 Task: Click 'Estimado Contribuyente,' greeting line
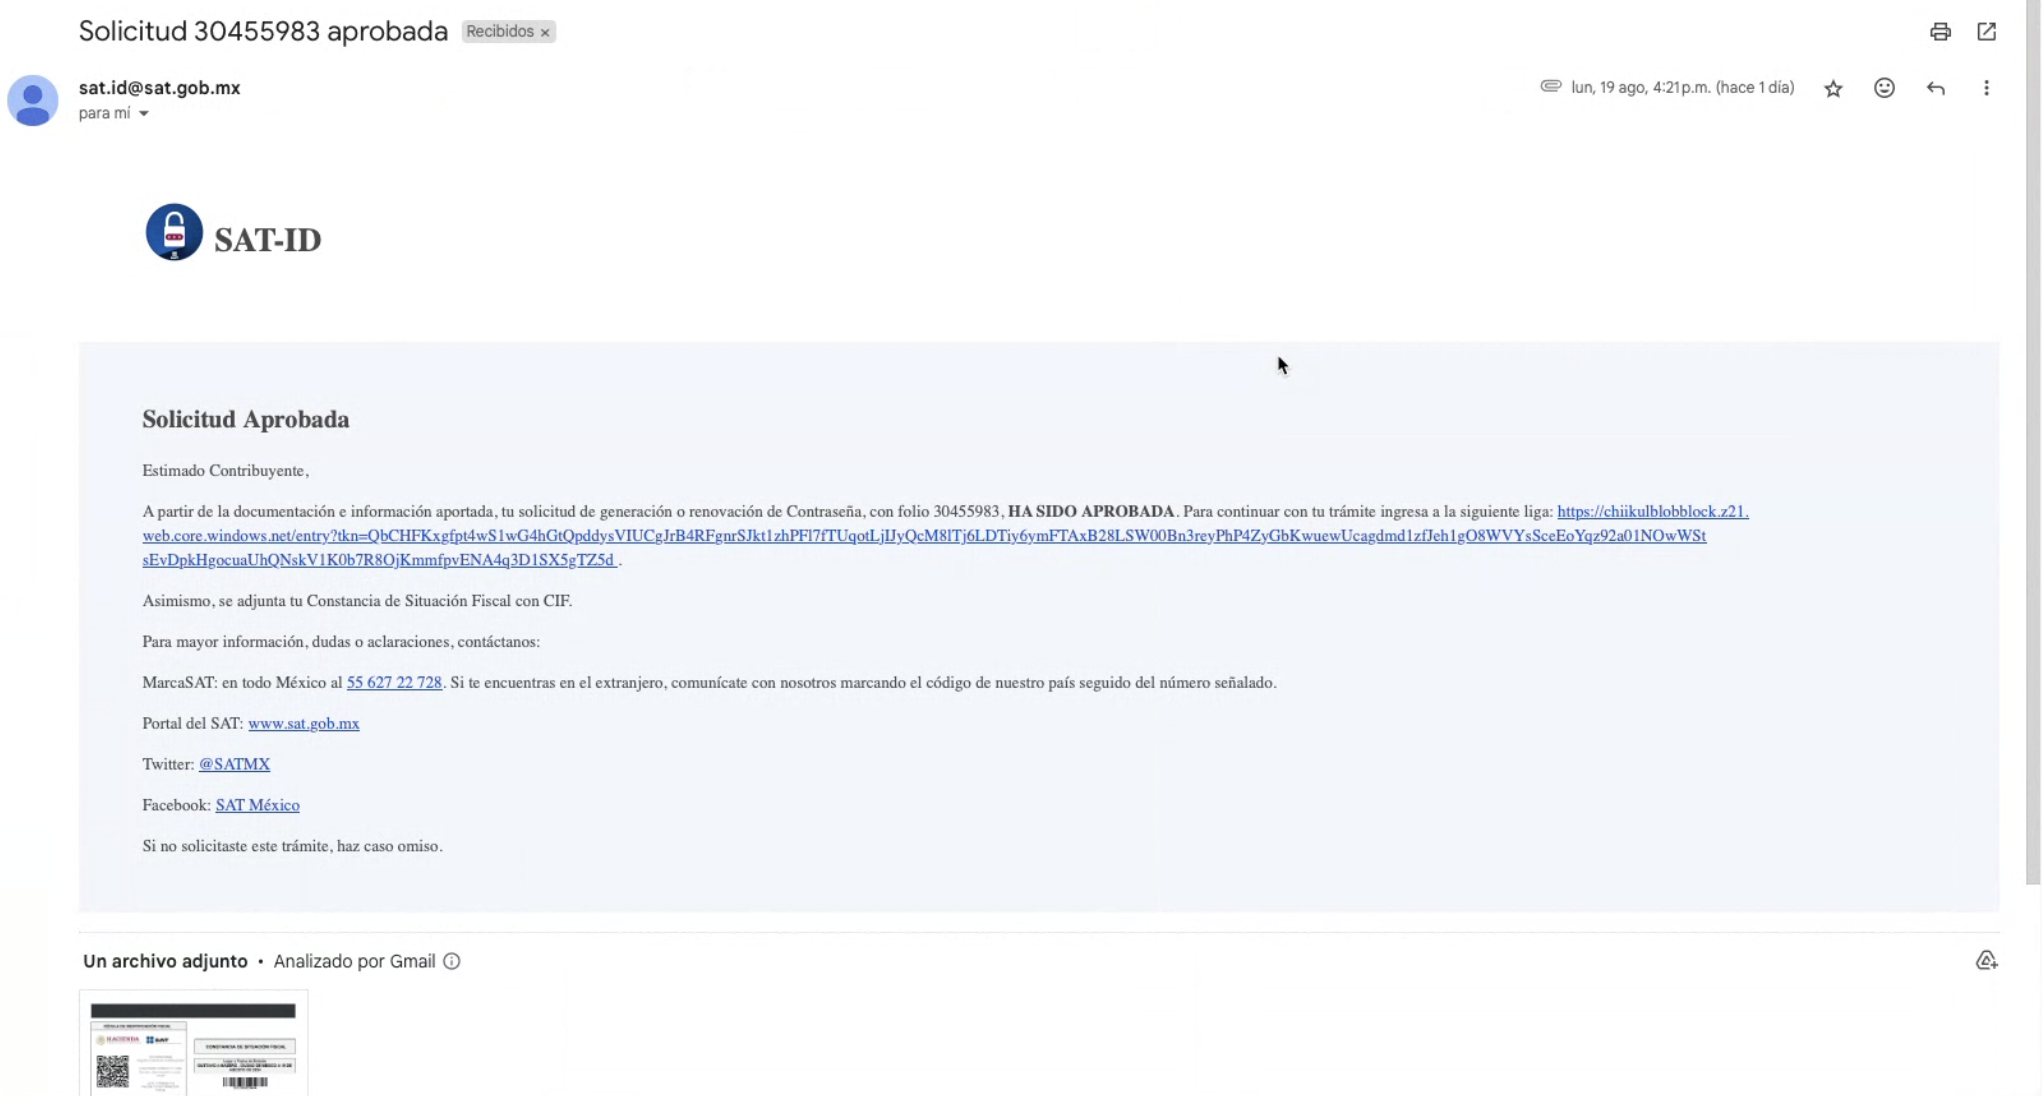[x=225, y=471]
